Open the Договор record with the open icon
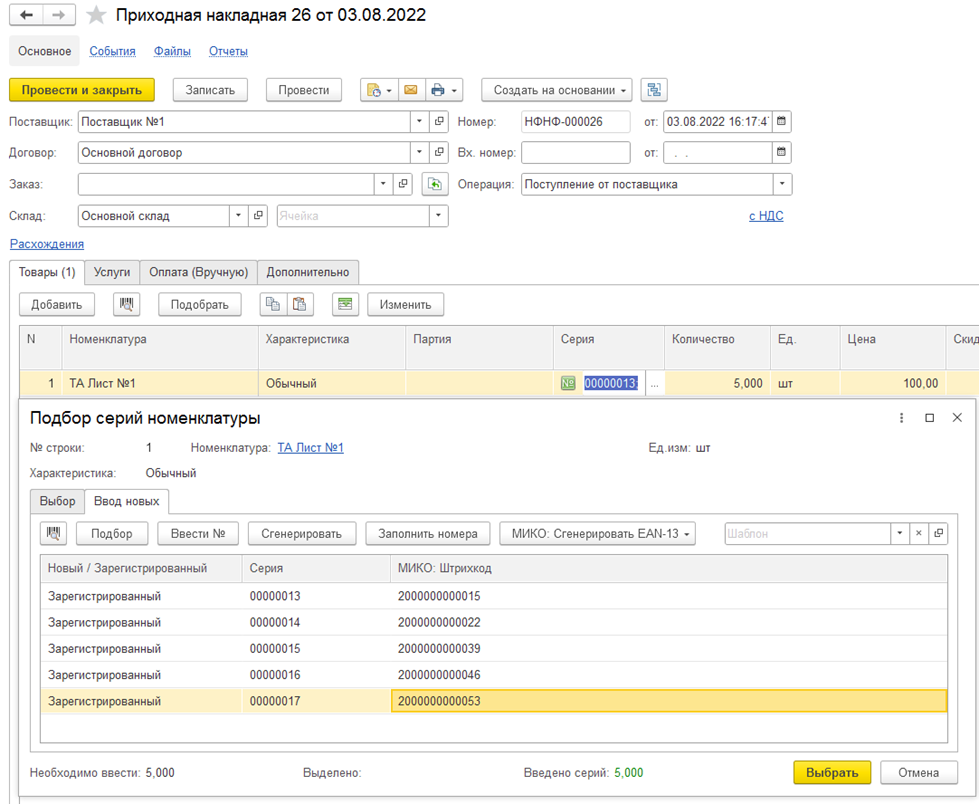Screen dimensions: 979x804 pos(439,152)
